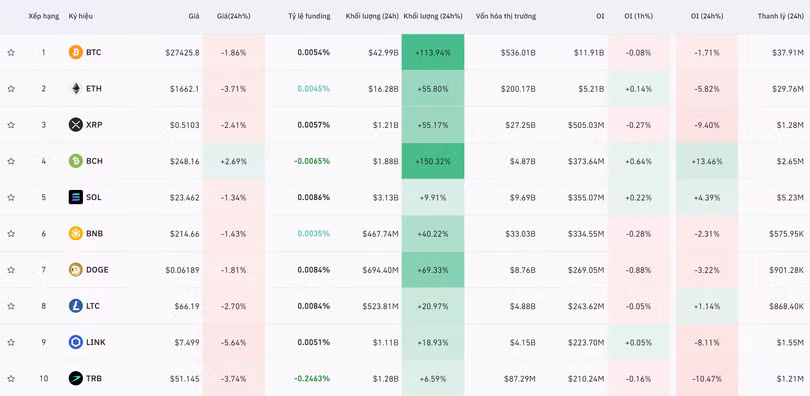Sort by OI (24h%) column header
This screenshot has height=396, width=810.
click(707, 16)
